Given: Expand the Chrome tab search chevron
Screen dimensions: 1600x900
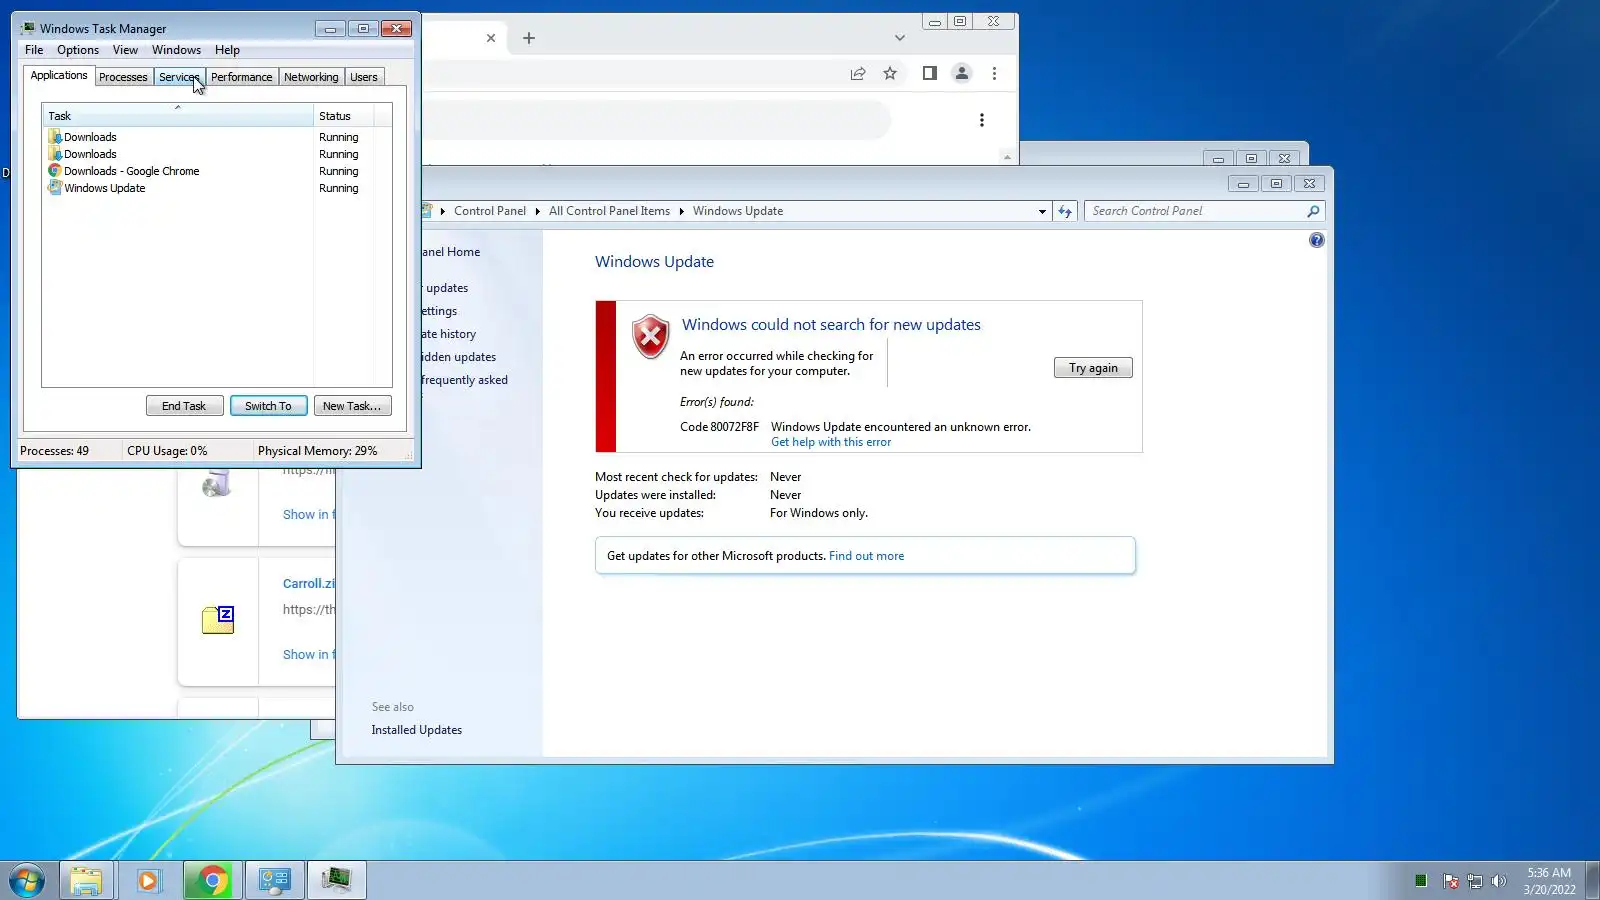Looking at the screenshot, I should tap(900, 38).
